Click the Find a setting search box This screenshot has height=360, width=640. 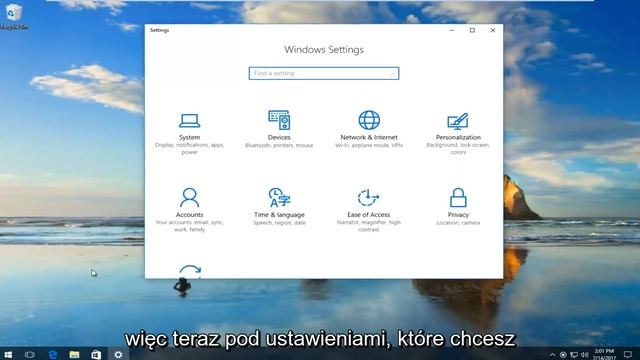click(x=324, y=73)
